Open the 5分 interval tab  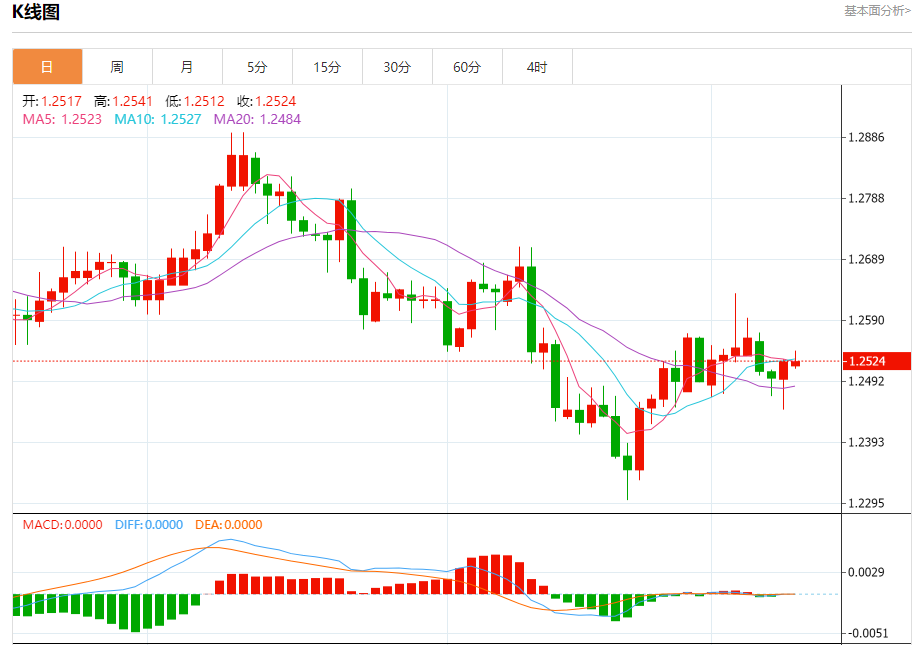pyautogui.click(x=257, y=67)
